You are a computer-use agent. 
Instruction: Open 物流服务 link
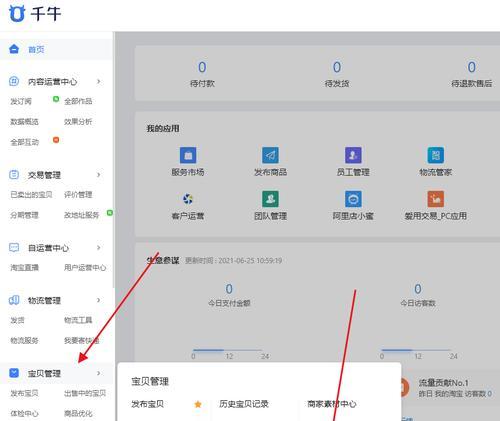[24, 341]
